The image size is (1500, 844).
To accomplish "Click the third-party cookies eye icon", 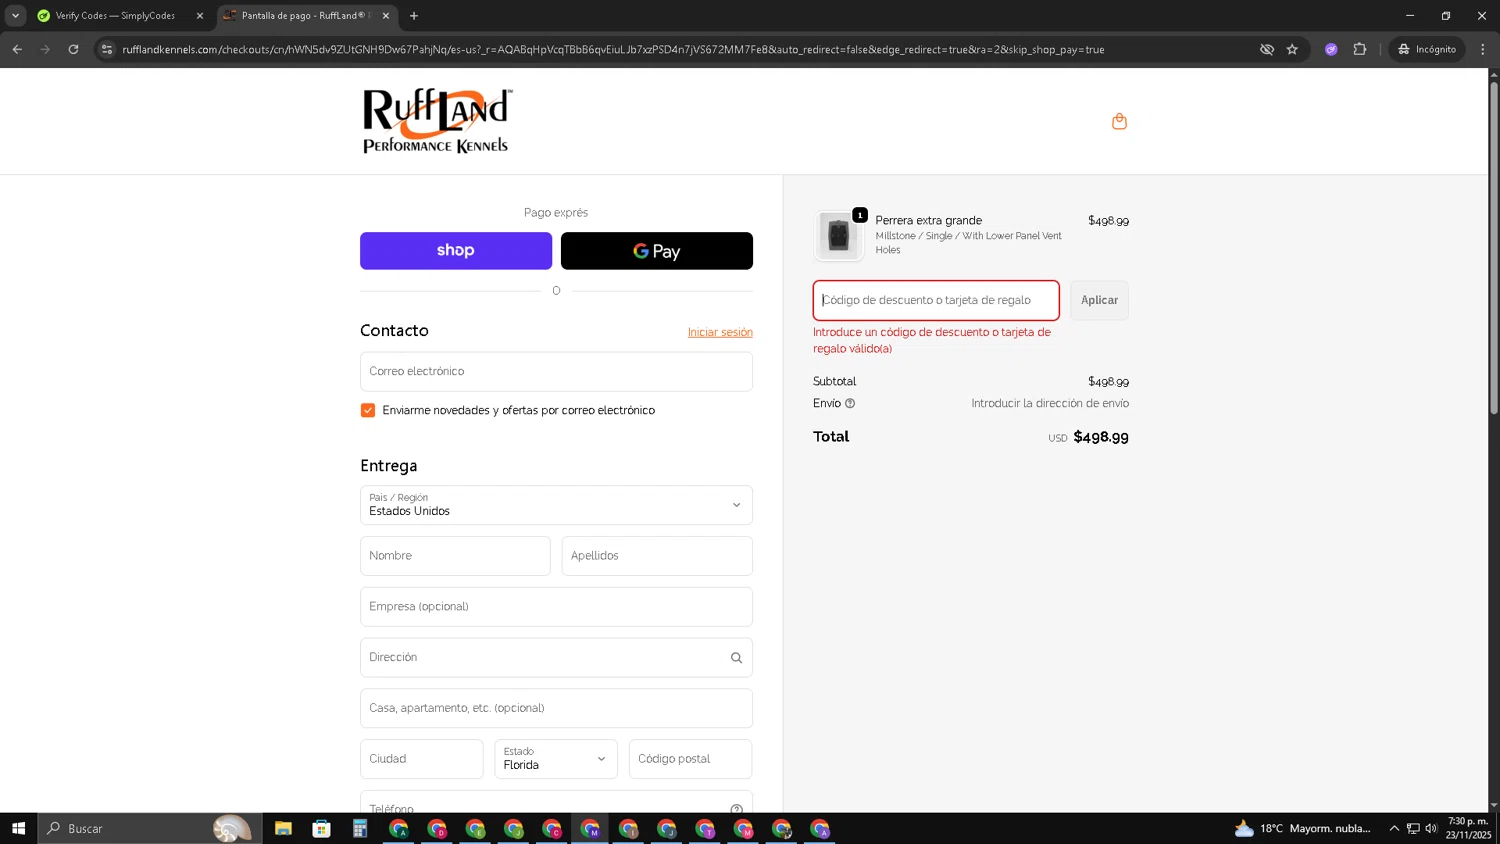I will (1267, 49).
